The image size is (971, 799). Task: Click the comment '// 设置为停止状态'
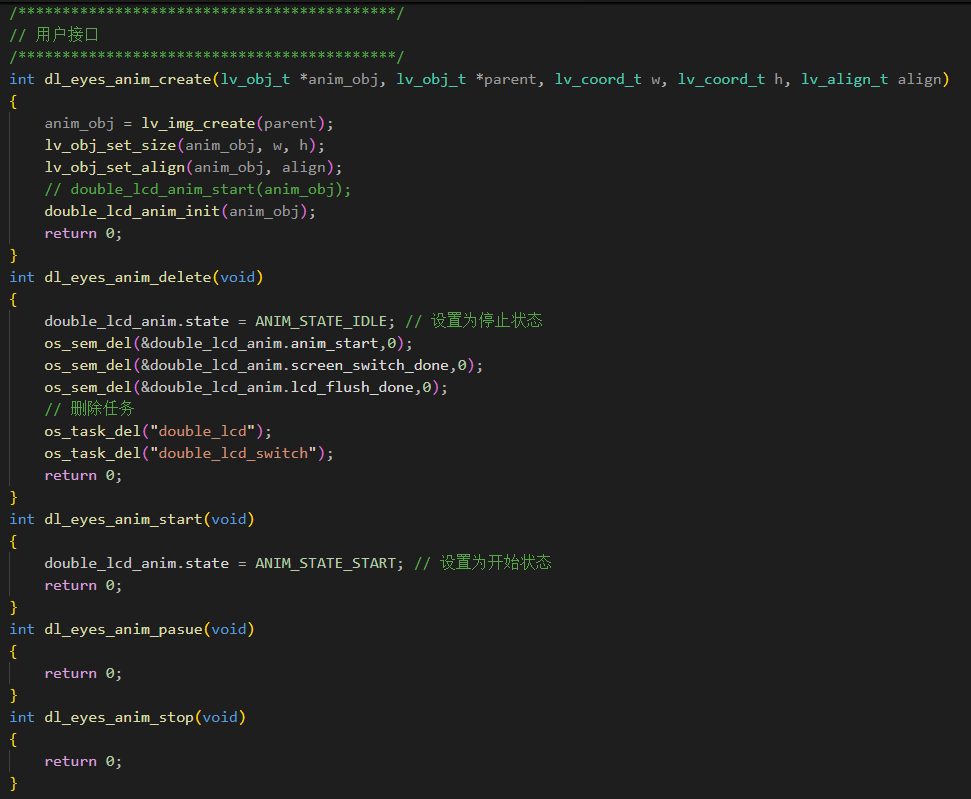[x=474, y=321]
